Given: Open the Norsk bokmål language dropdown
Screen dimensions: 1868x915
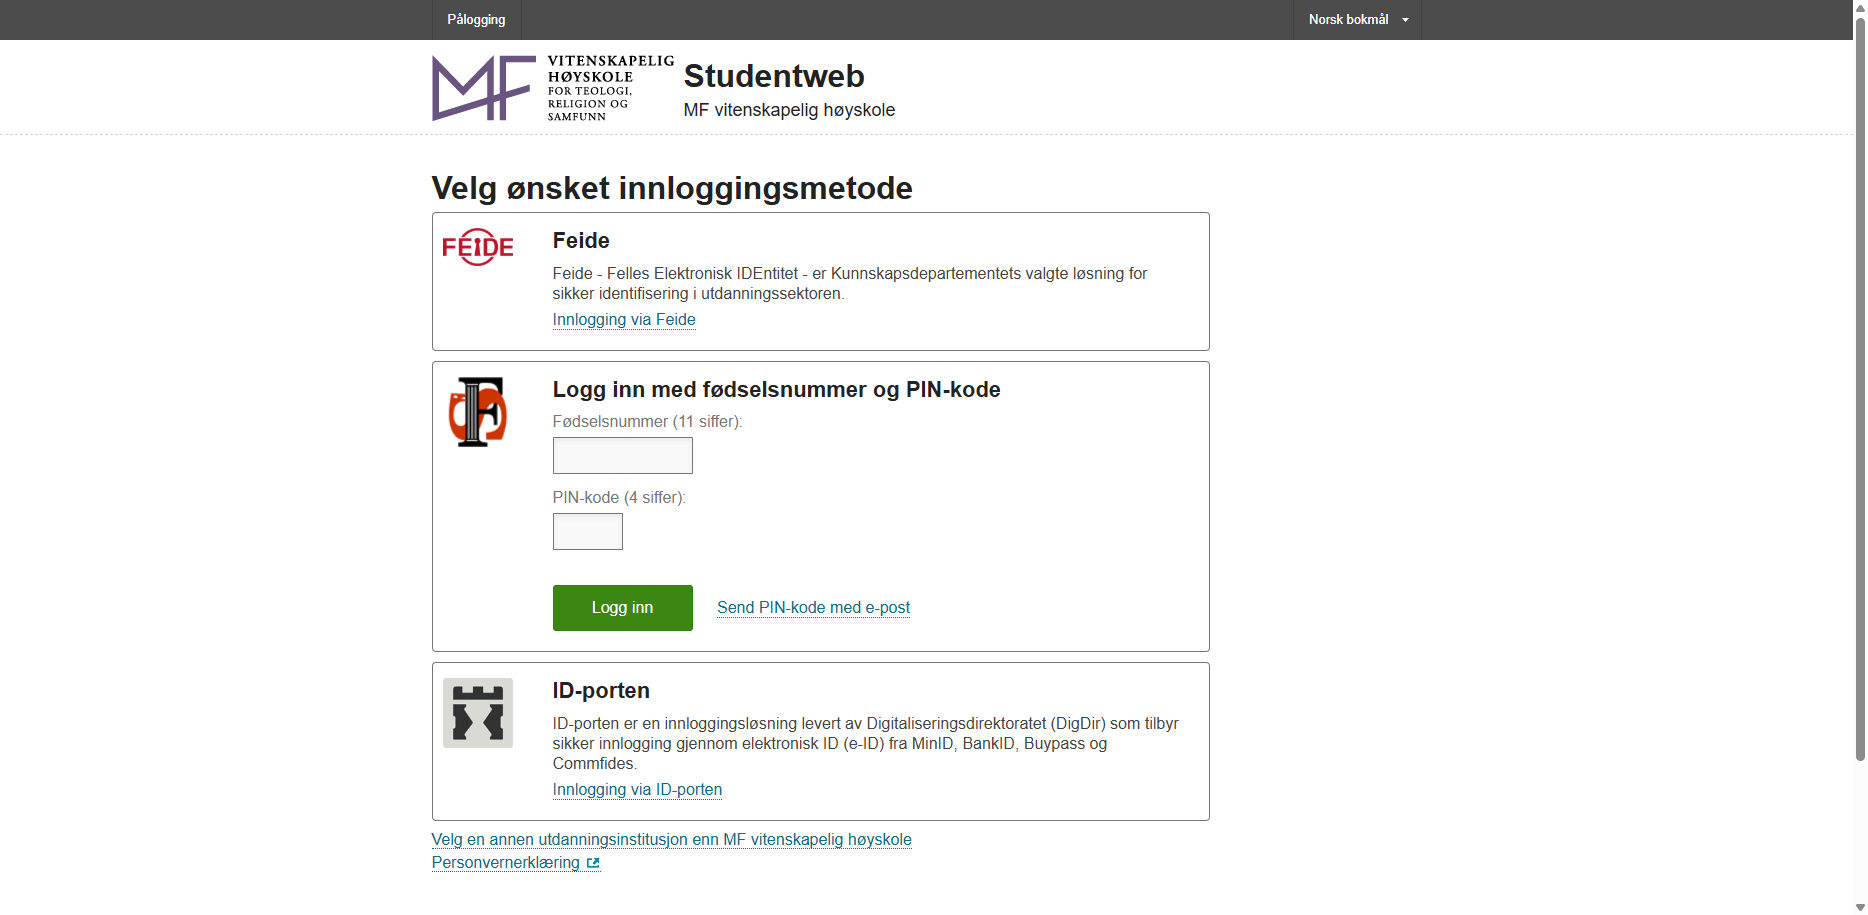Looking at the screenshot, I should click(1357, 20).
